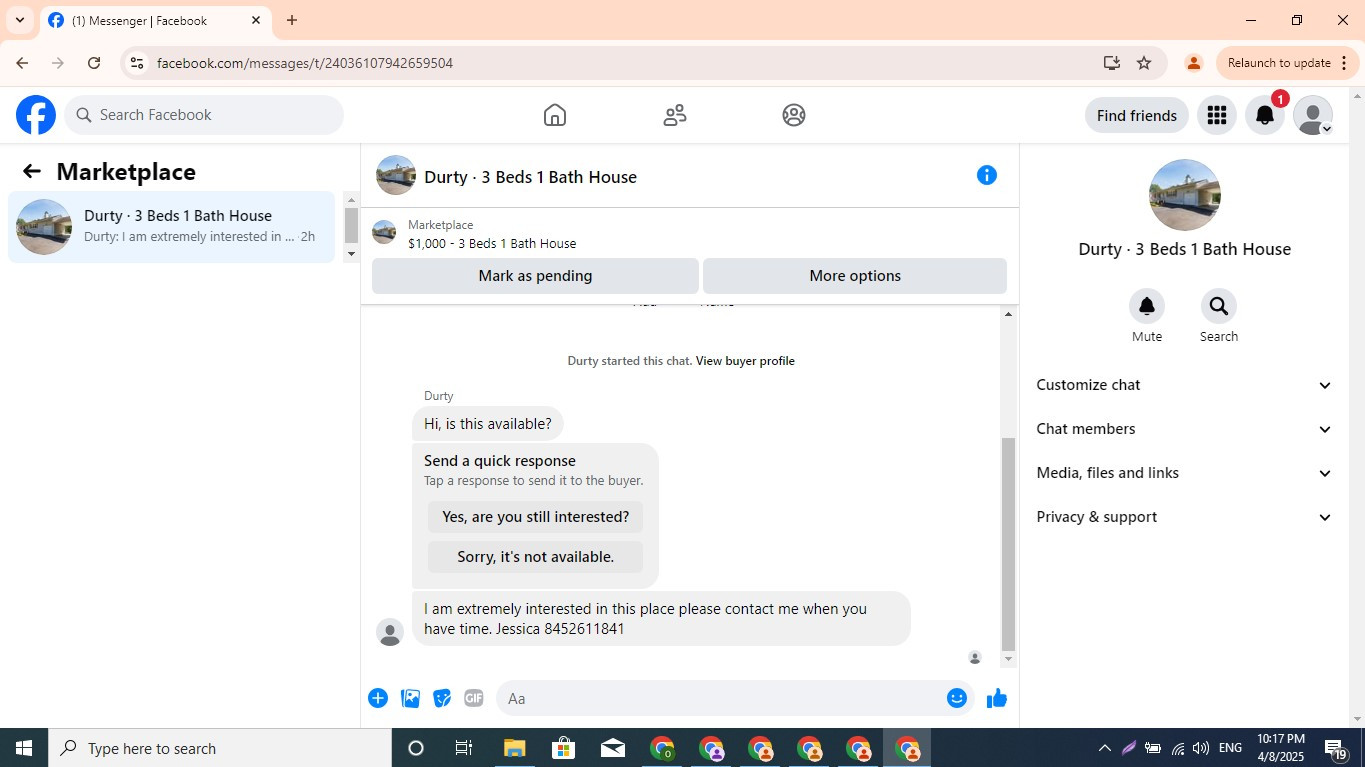Focus the Search Facebook field
1365x767 pixels.
tap(204, 115)
